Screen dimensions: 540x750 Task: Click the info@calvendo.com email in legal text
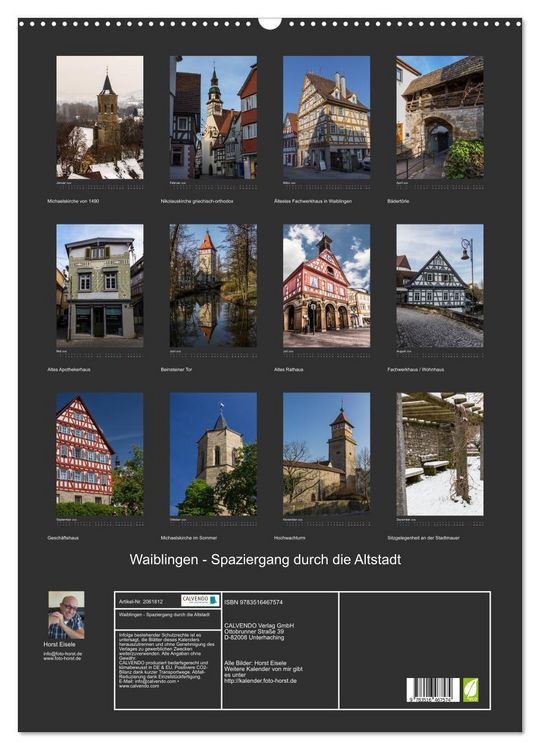coord(153,682)
